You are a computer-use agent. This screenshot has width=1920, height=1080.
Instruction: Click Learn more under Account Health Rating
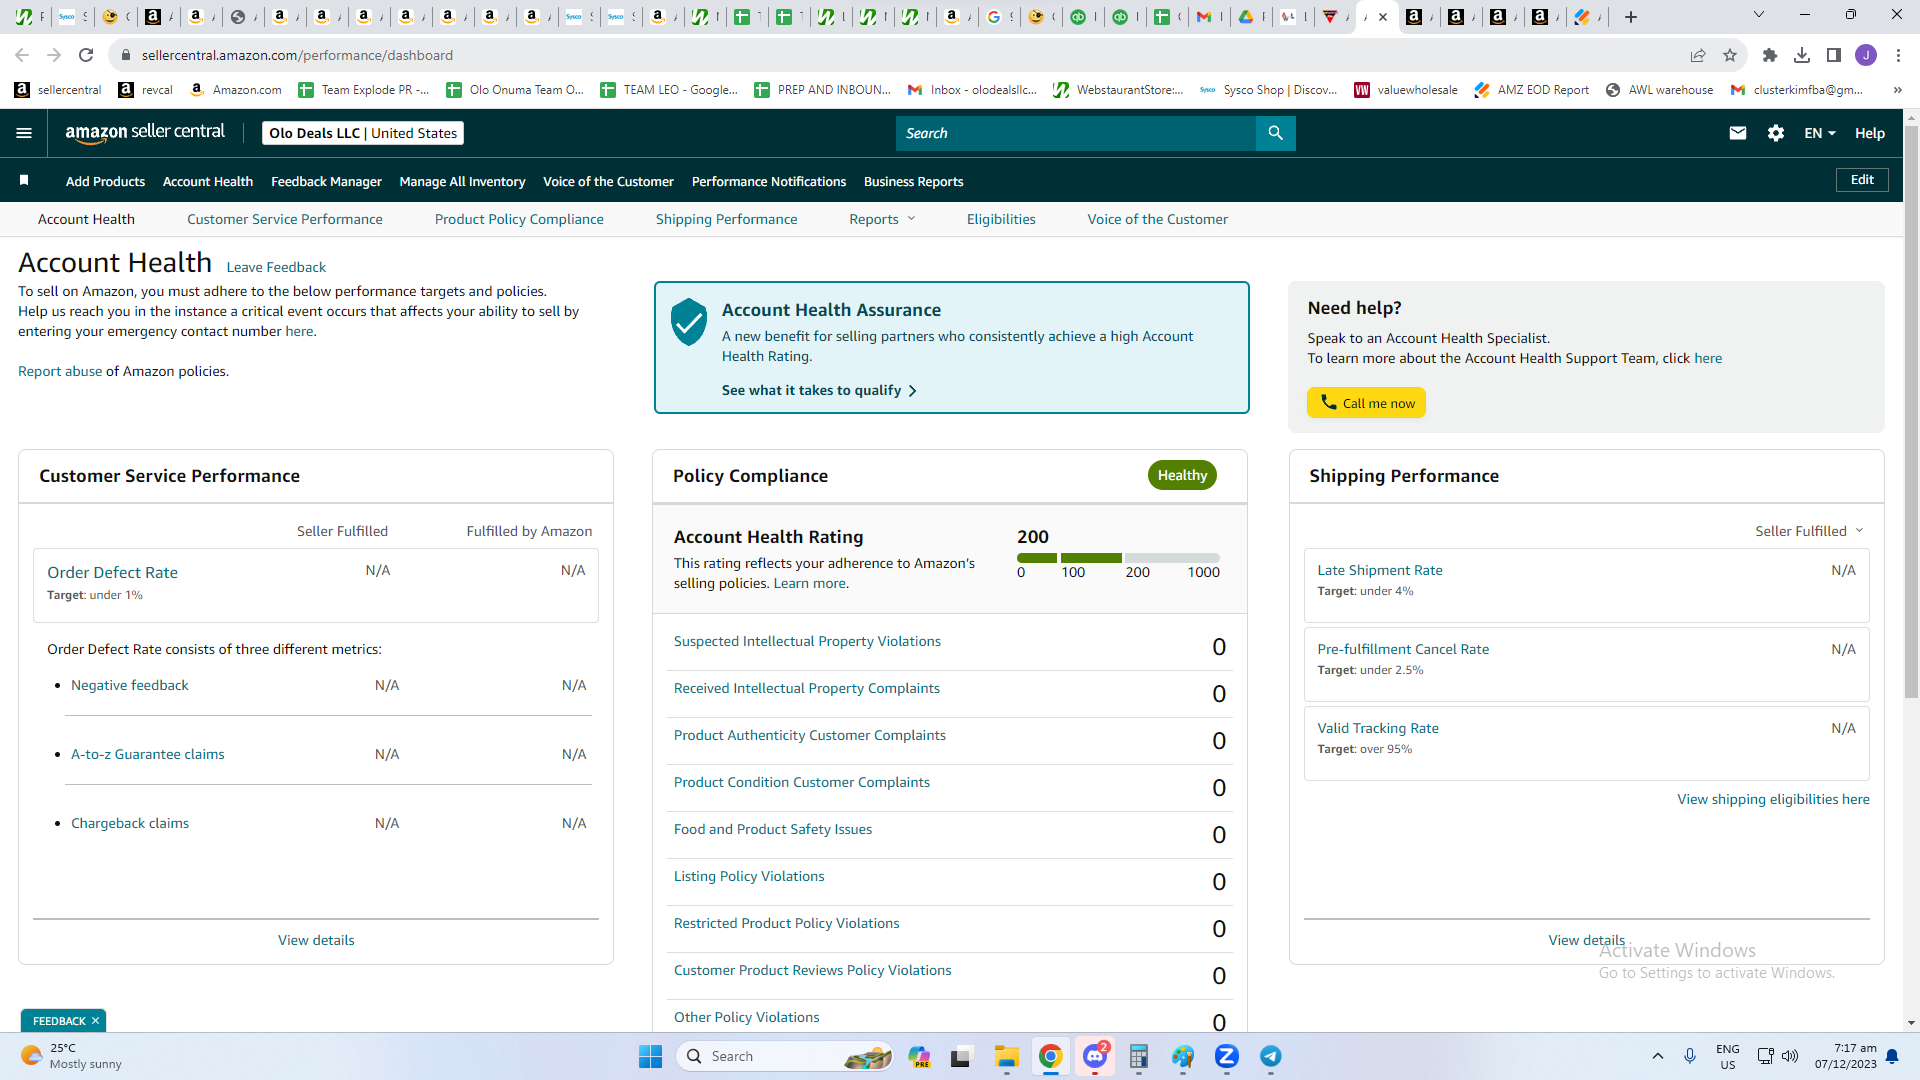point(809,583)
